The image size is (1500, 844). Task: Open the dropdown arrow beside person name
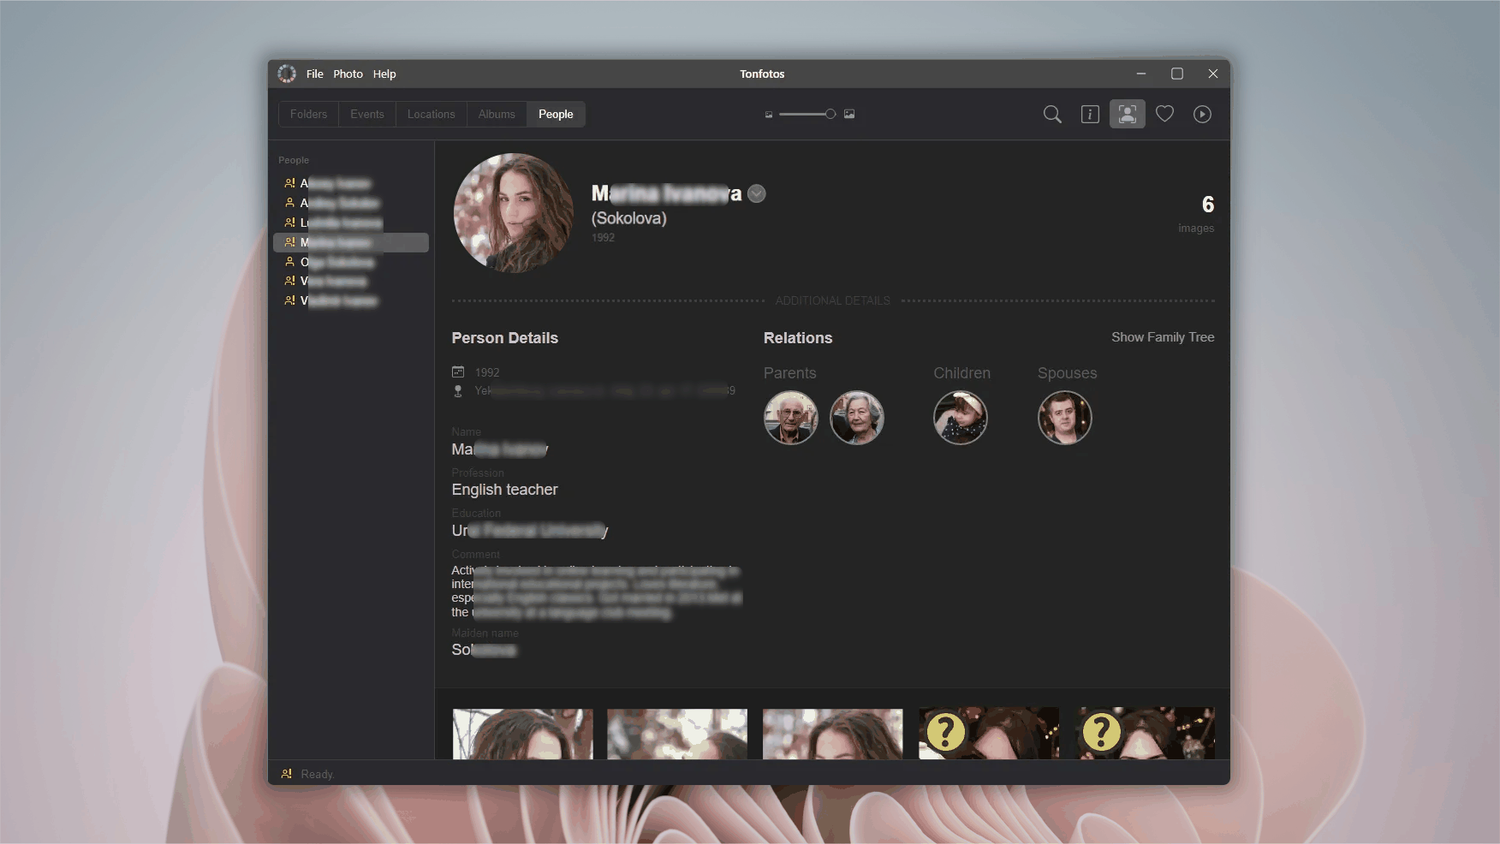click(757, 194)
